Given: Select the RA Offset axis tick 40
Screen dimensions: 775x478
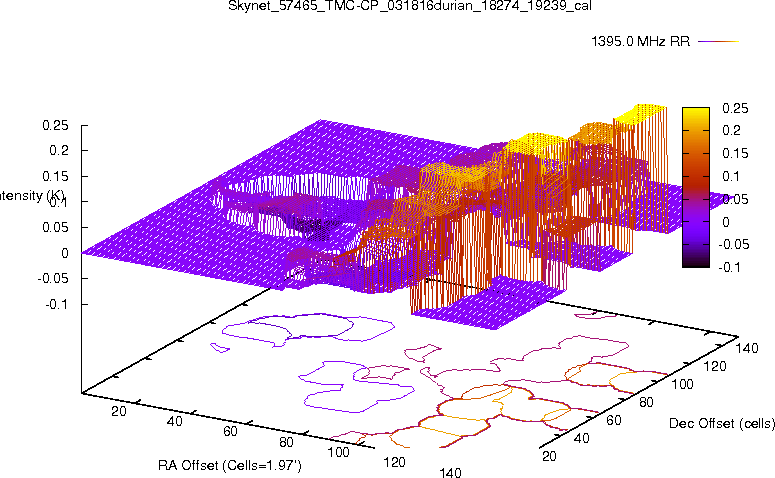Looking at the screenshot, I should (x=174, y=422).
